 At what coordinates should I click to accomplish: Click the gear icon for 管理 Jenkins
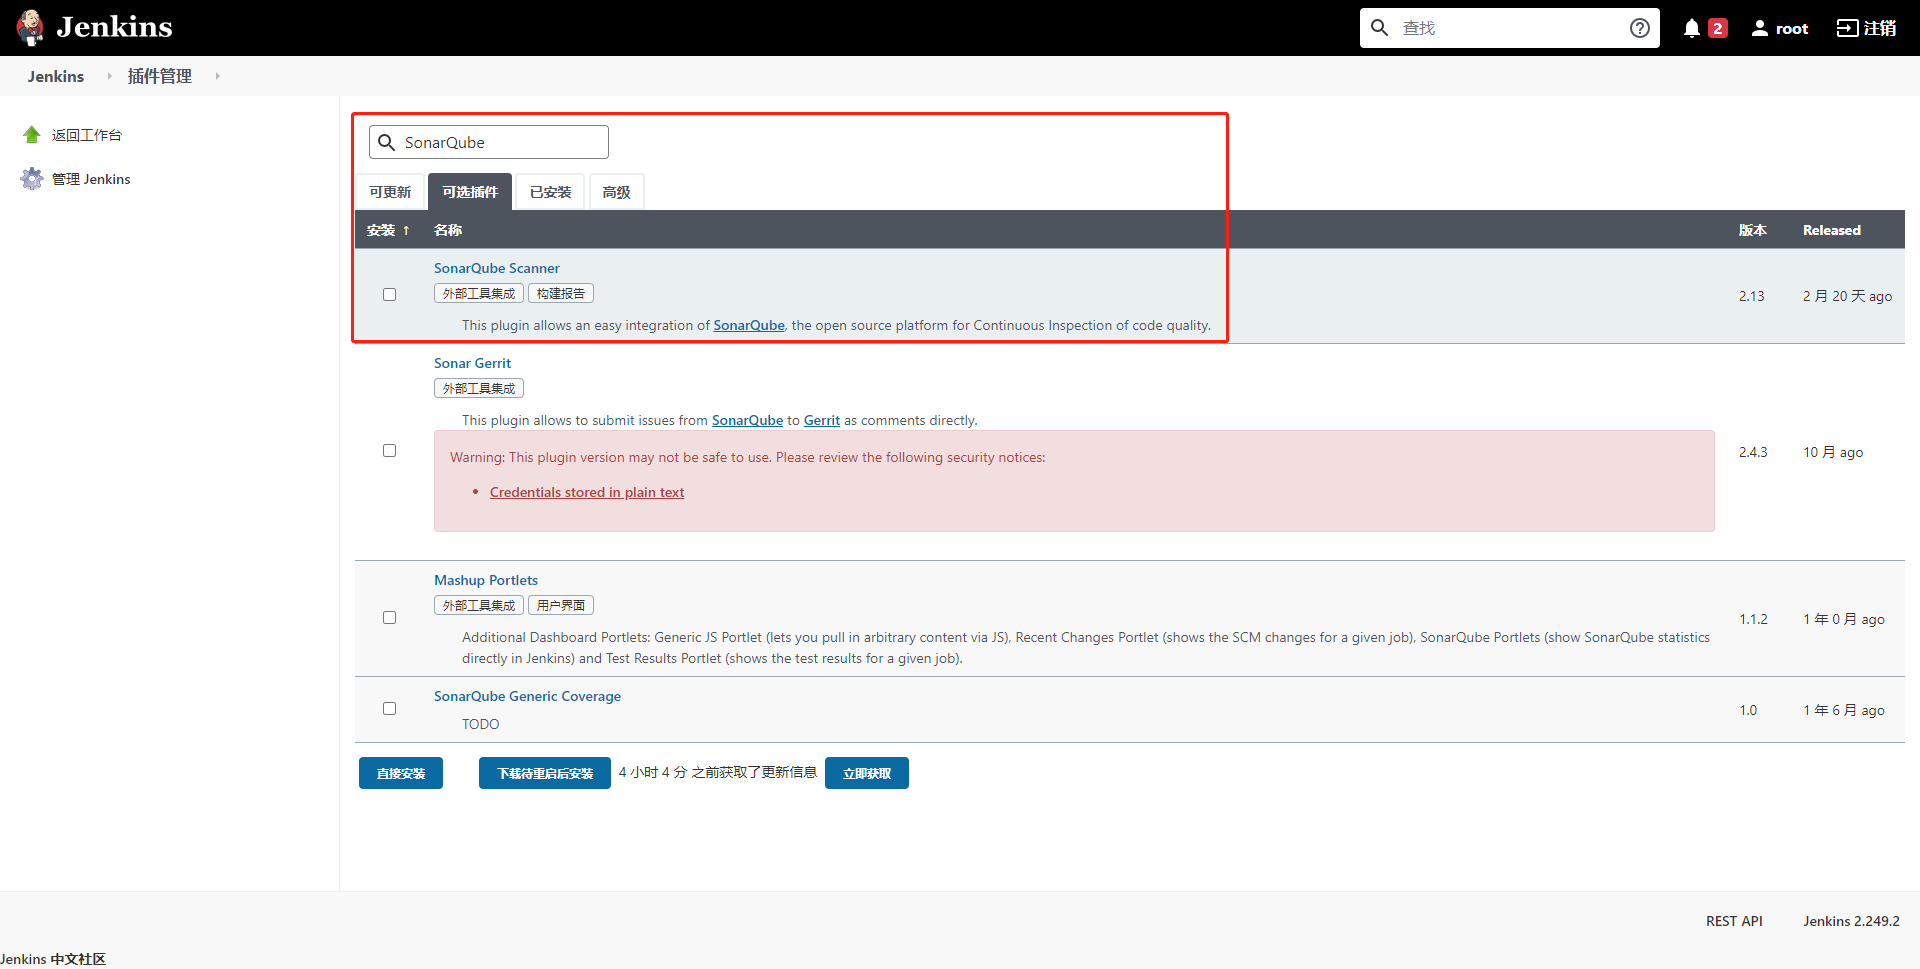click(32, 179)
